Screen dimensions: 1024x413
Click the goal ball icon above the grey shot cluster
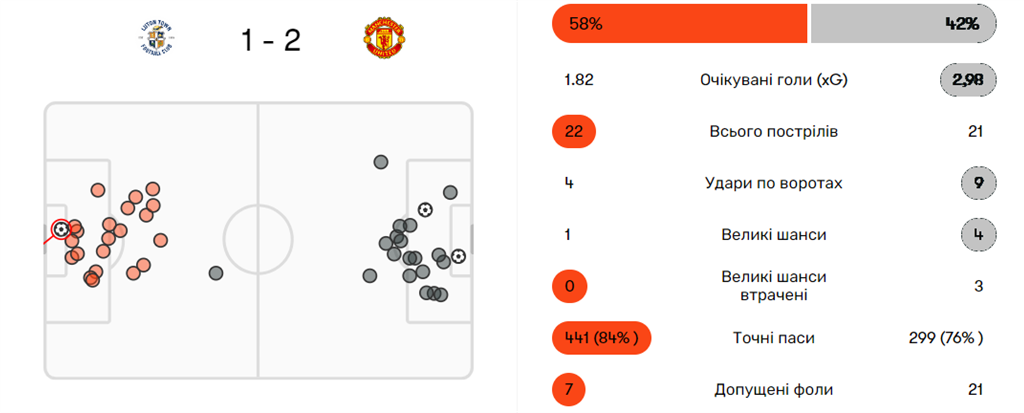coord(425,210)
